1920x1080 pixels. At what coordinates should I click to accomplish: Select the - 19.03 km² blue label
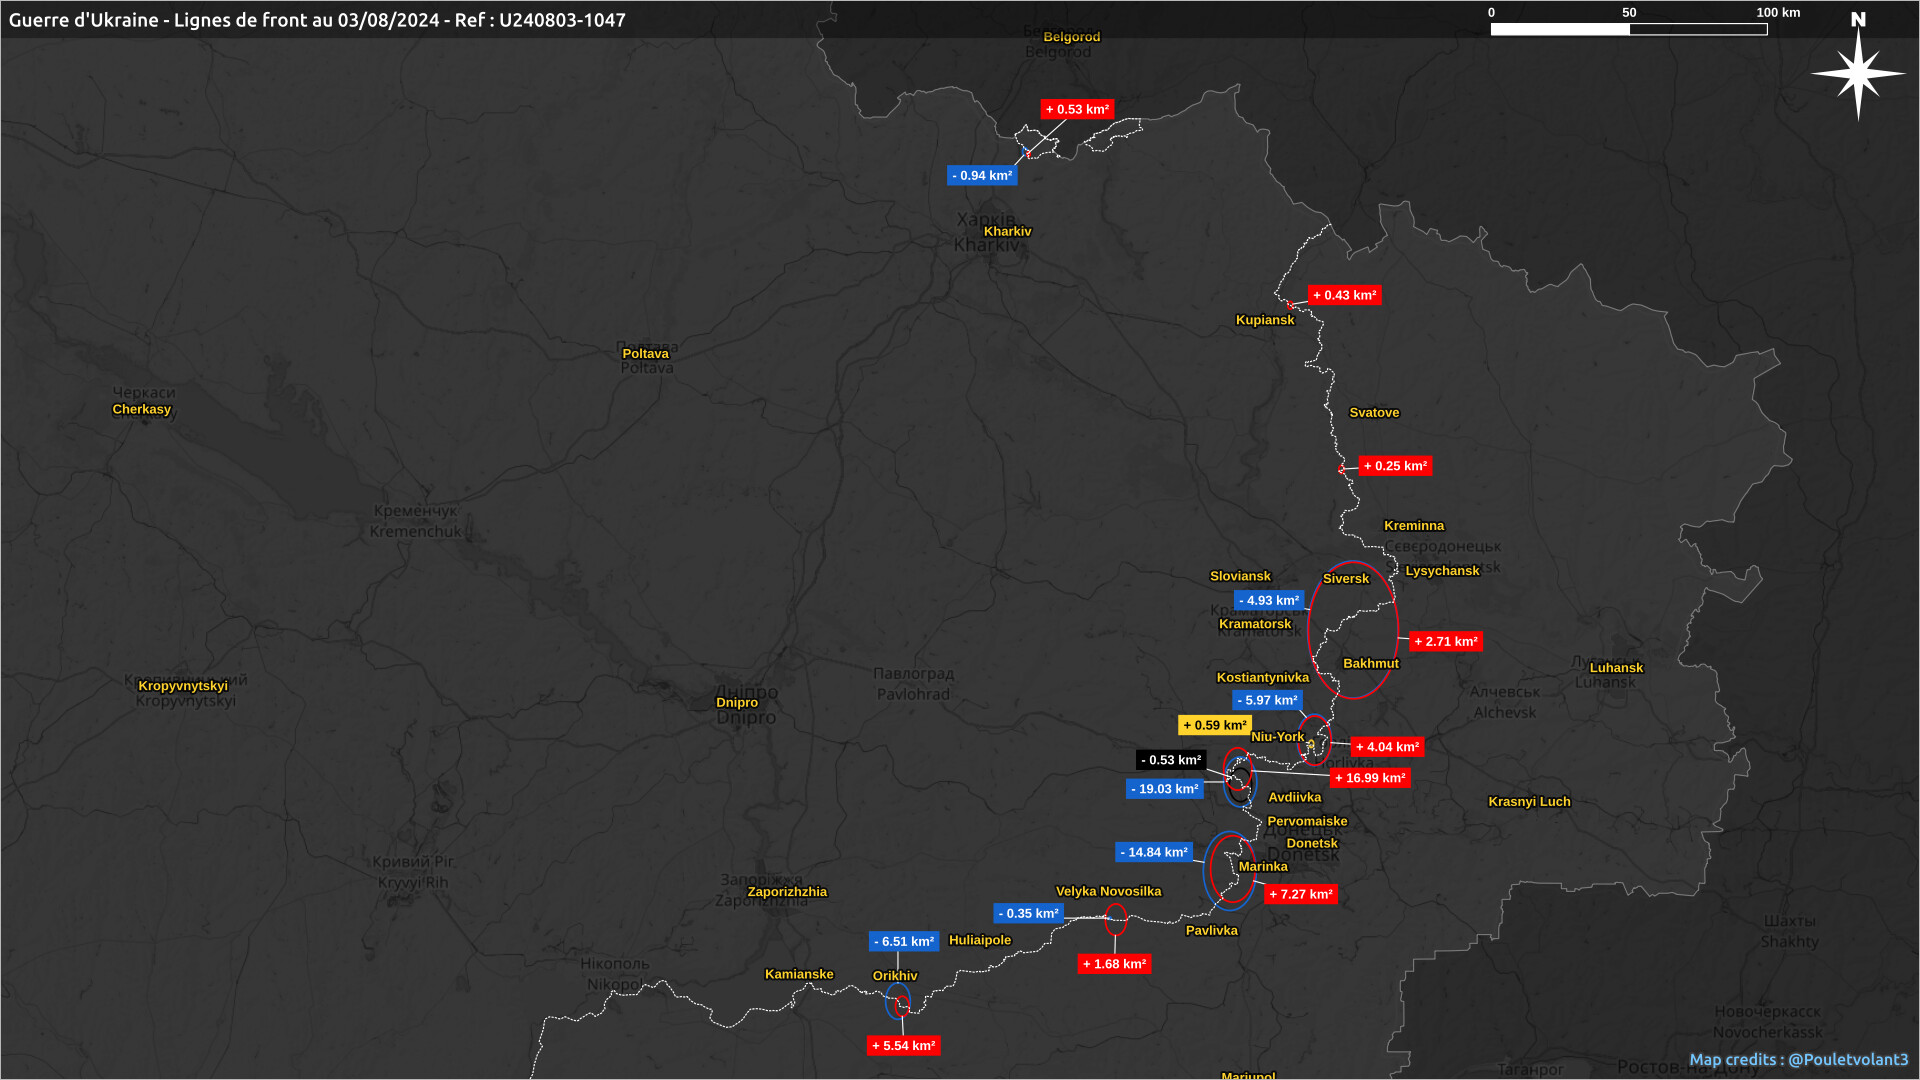point(1164,789)
